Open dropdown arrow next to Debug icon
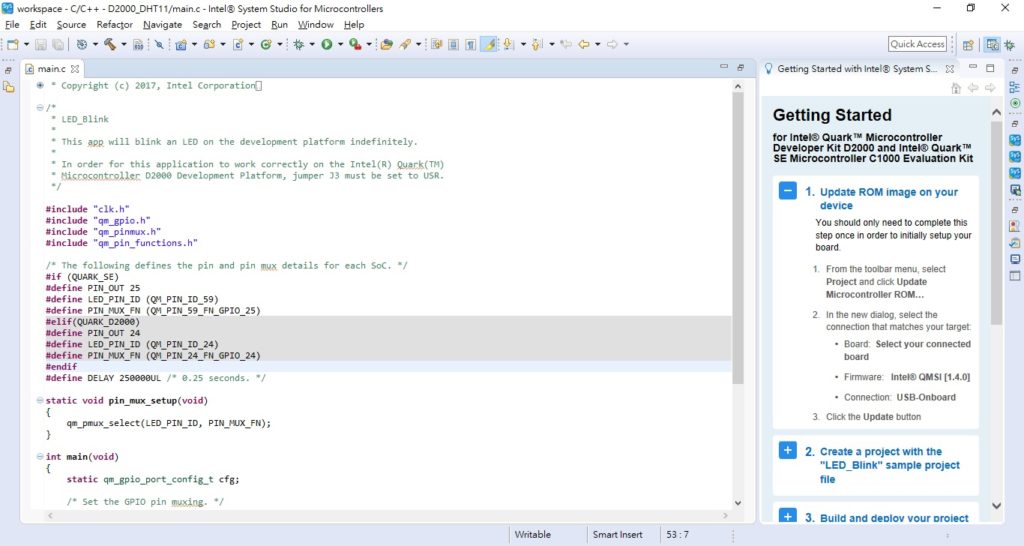1024x546 pixels. point(312,44)
